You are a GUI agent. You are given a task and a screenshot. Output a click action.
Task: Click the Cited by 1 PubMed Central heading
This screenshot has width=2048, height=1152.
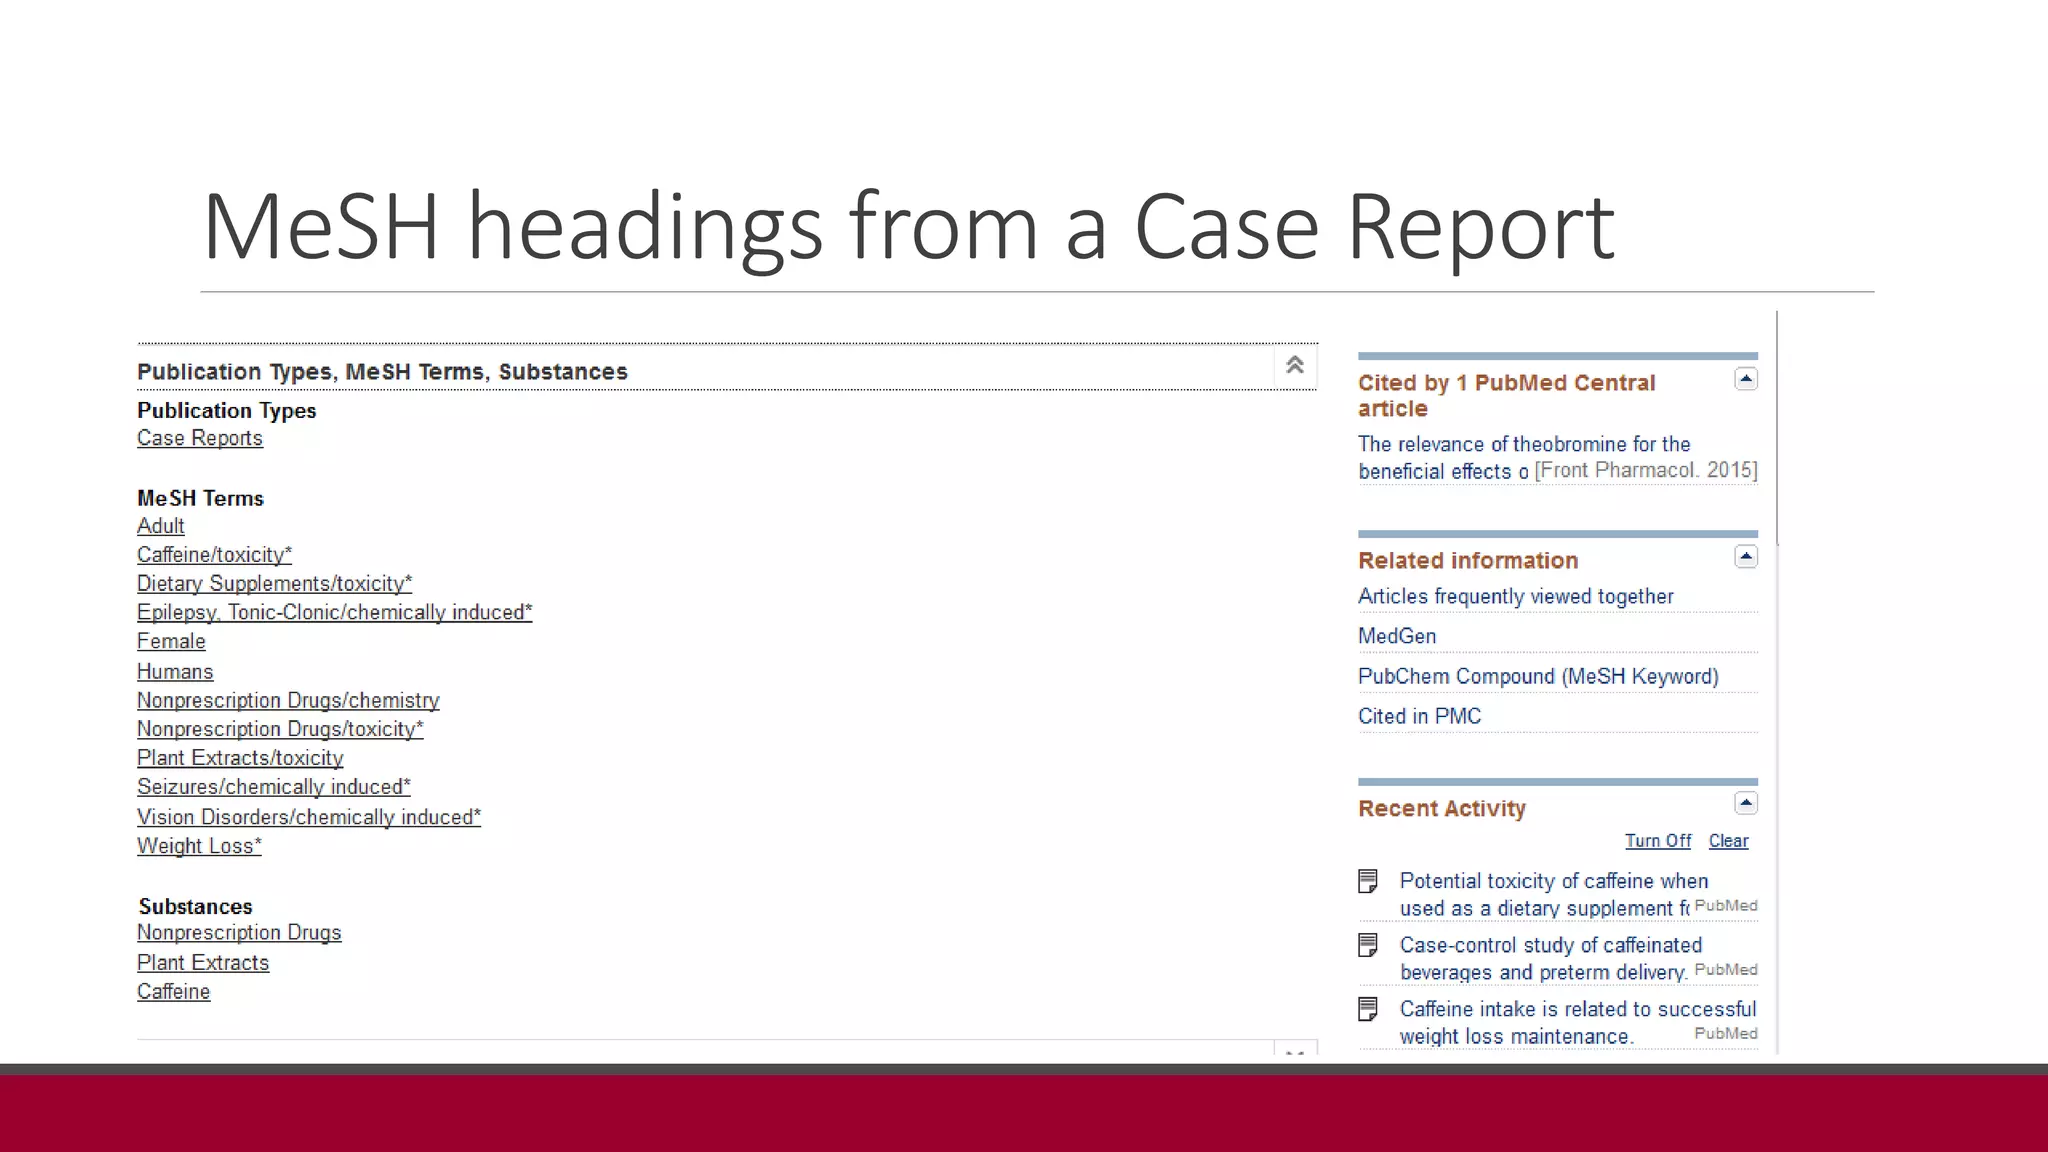pyautogui.click(x=1506, y=396)
